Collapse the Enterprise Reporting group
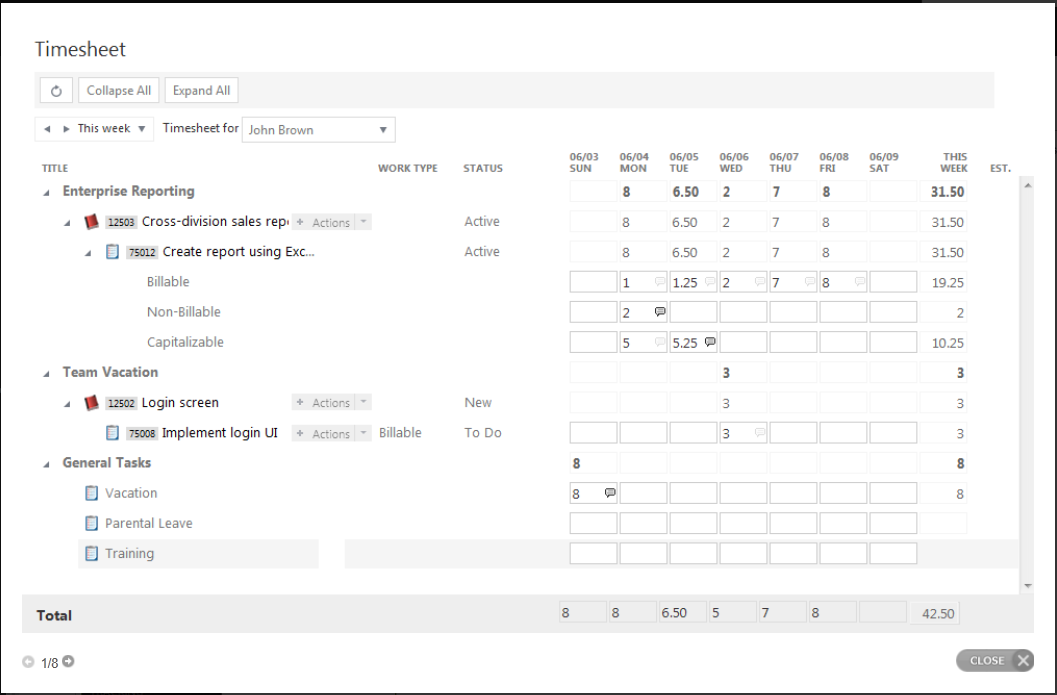Image resolution: width=1057 pixels, height=695 pixels. [47, 192]
